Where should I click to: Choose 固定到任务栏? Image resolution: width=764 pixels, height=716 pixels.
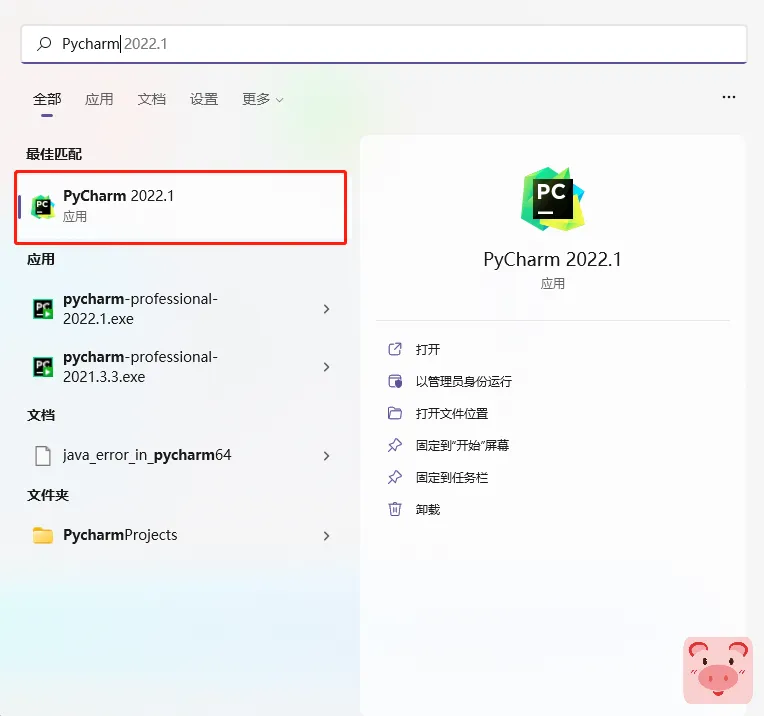(x=452, y=477)
